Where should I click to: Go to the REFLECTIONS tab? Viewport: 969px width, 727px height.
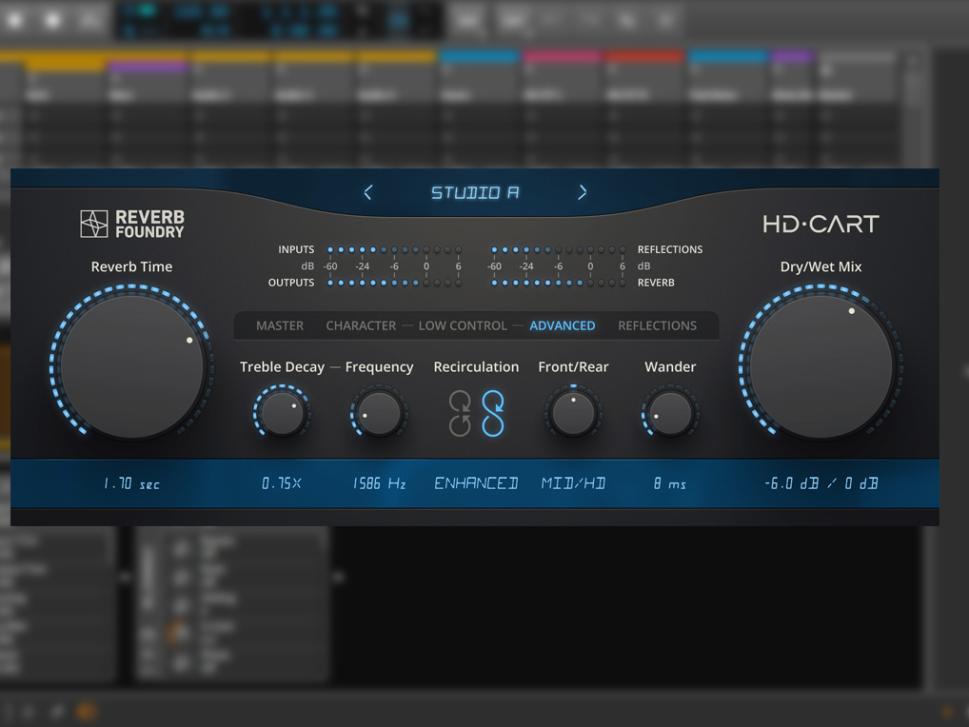[657, 326]
